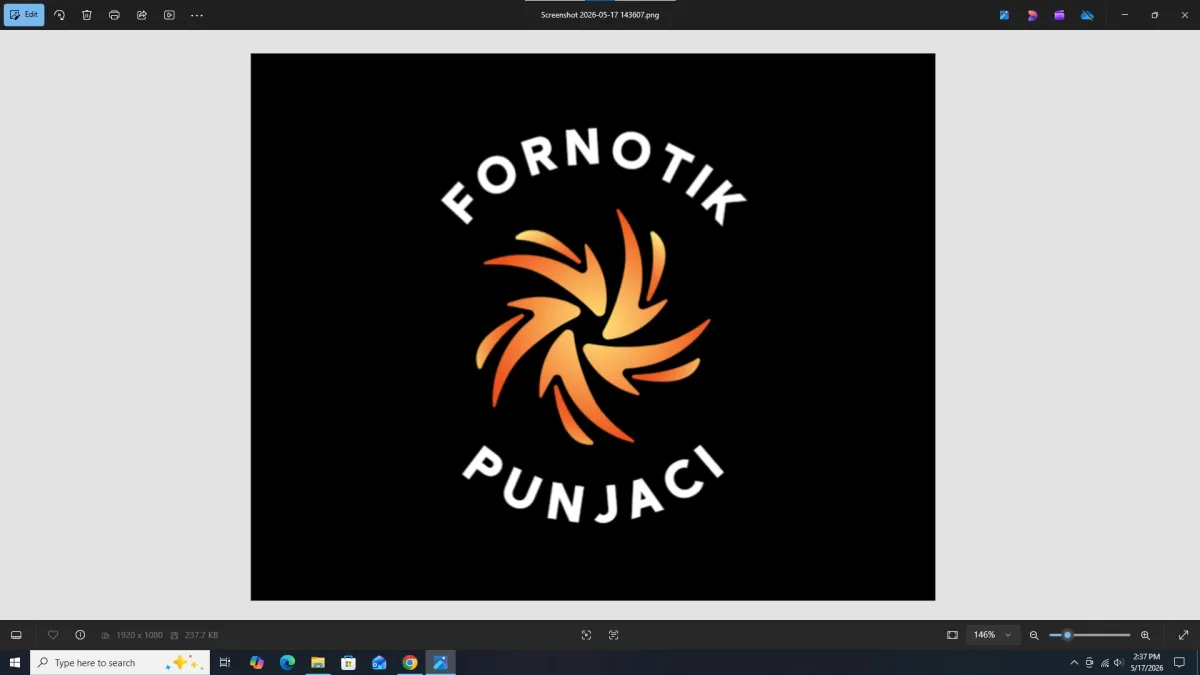Zoom in with the plus magnifier icon
This screenshot has width=1200, height=675.
pos(1145,635)
